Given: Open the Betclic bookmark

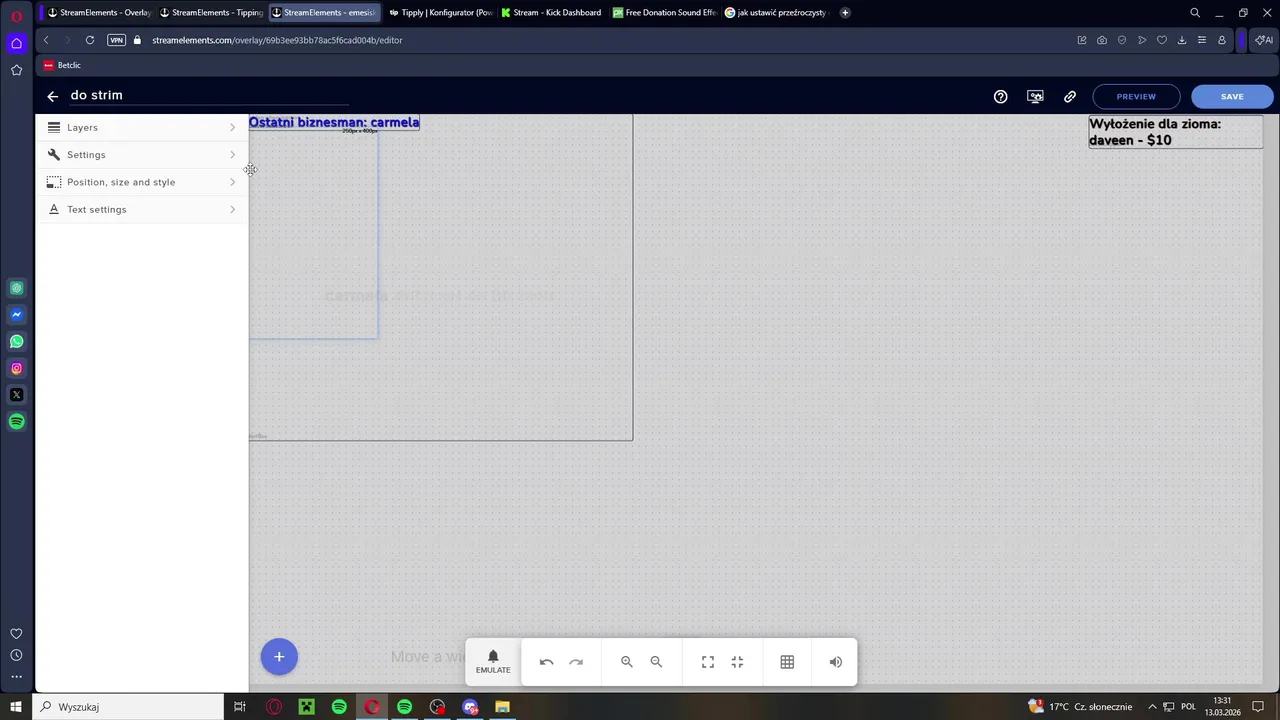Looking at the screenshot, I should point(62,65).
